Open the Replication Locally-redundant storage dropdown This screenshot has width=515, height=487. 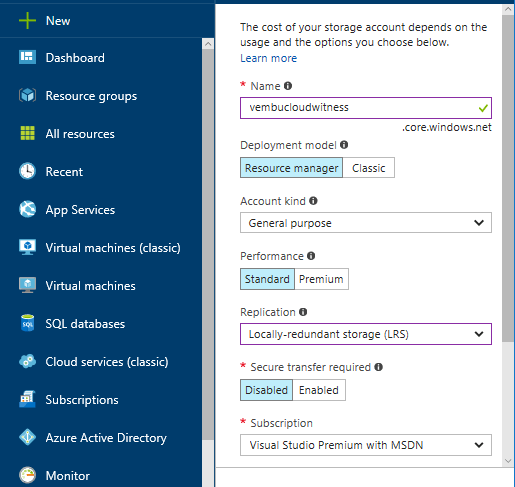click(x=366, y=334)
